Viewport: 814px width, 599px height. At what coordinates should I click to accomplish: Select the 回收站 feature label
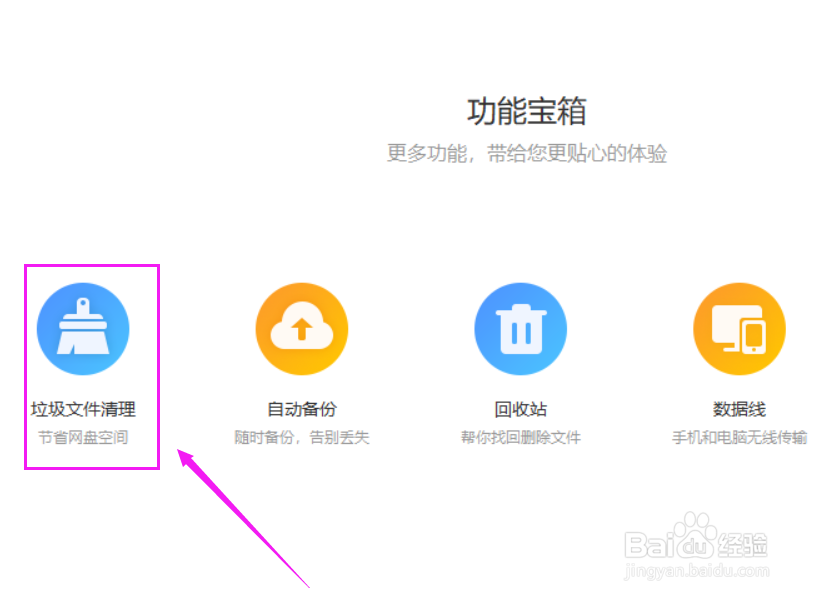(x=520, y=408)
